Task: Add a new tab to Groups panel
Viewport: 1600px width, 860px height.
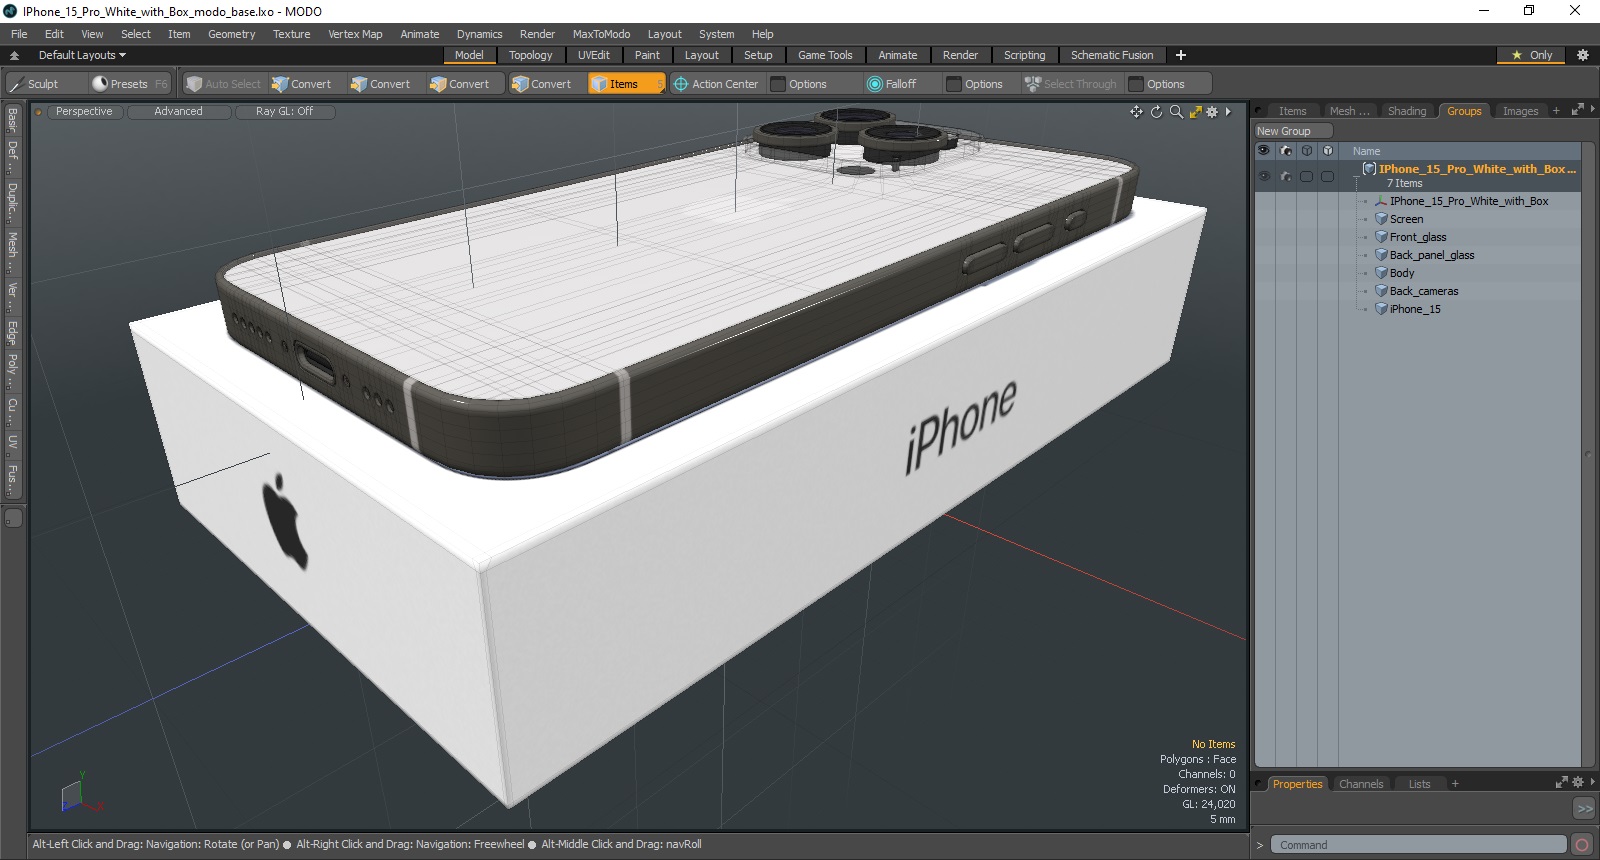Action: 1556,111
